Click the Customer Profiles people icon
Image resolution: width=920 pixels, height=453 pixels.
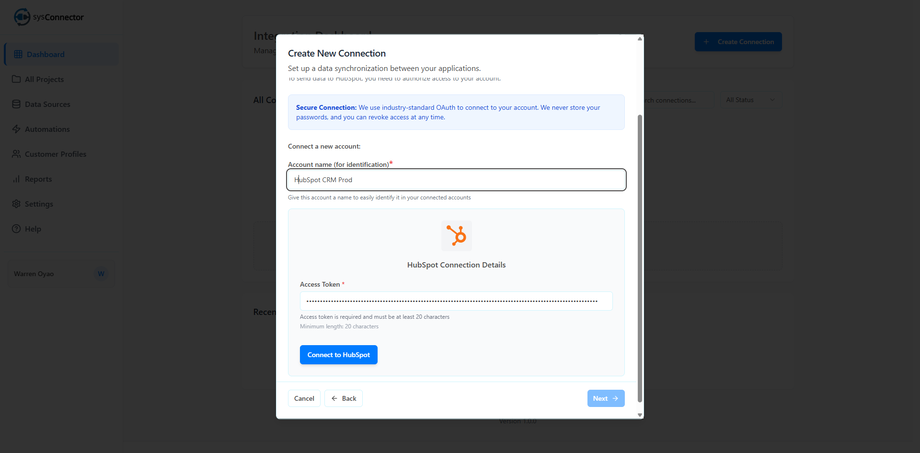[16, 154]
